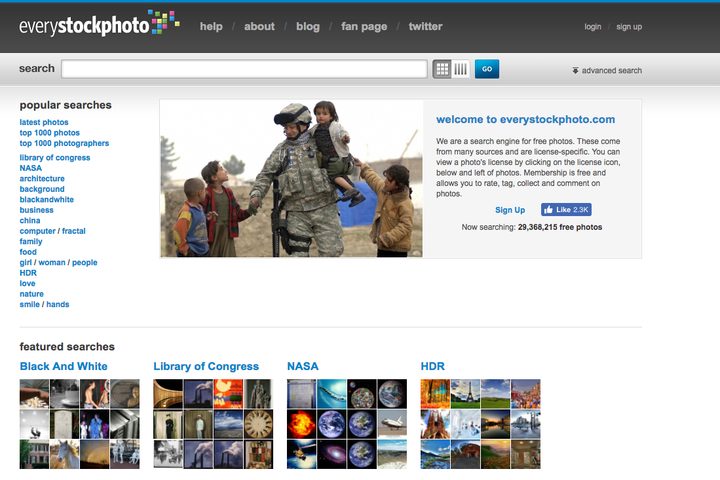This screenshot has width=720, height=480.
Task: Click welcome to everystockphoto.com heading
Action: tap(526, 119)
